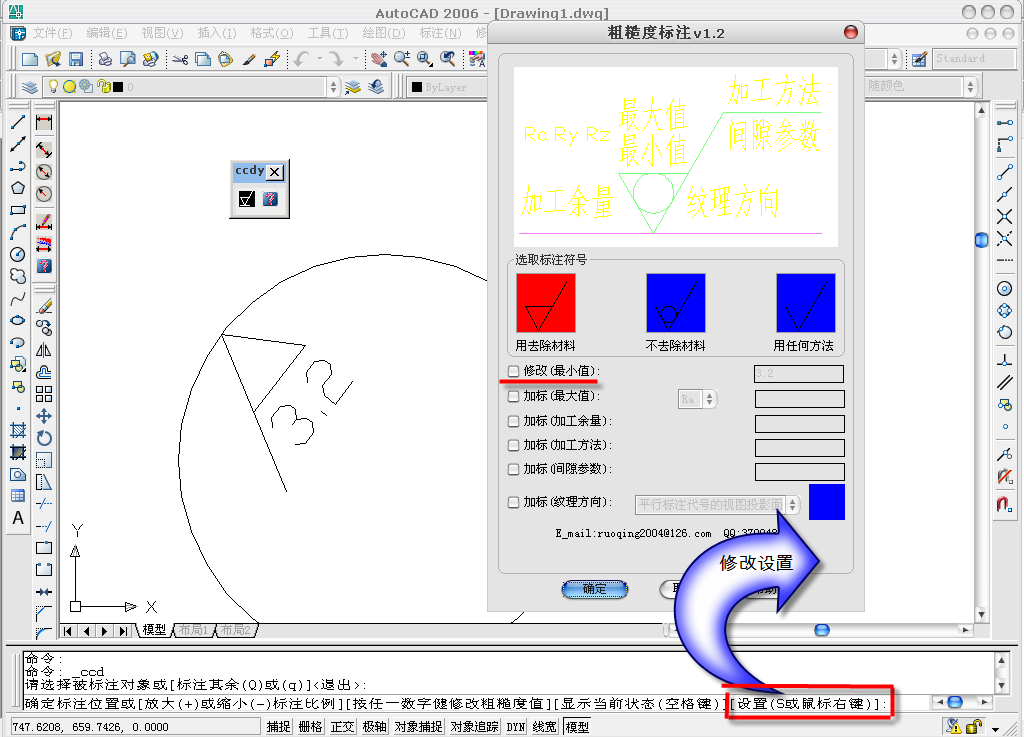Select the Rotate modify tool
This screenshot has width=1024, height=737.
tap(44, 438)
